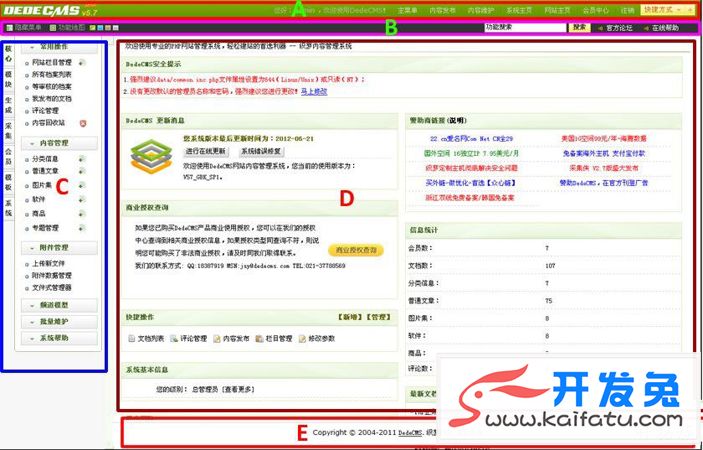Open 主菜单 in the top navigation
Image resolution: width=703 pixels, height=450 pixels.
(408, 10)
